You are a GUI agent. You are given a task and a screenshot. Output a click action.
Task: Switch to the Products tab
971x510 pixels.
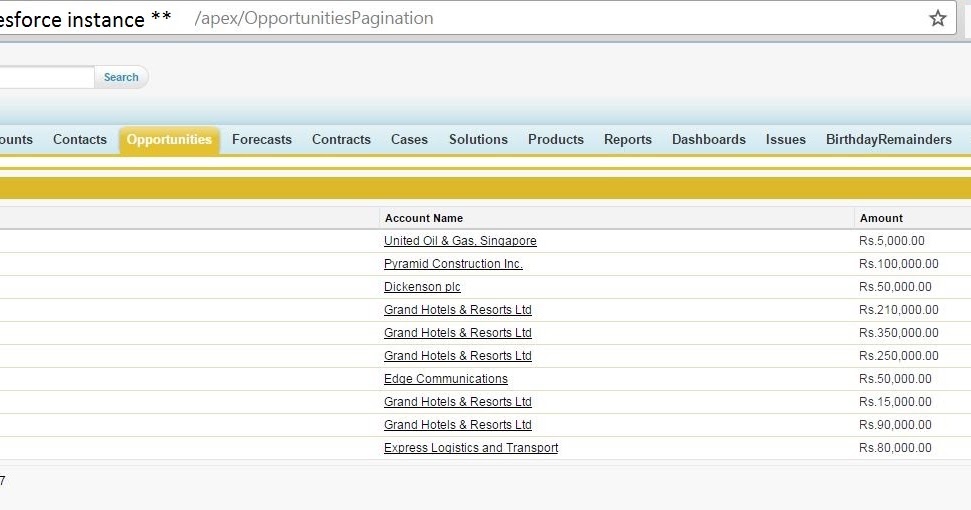point(556,139)
